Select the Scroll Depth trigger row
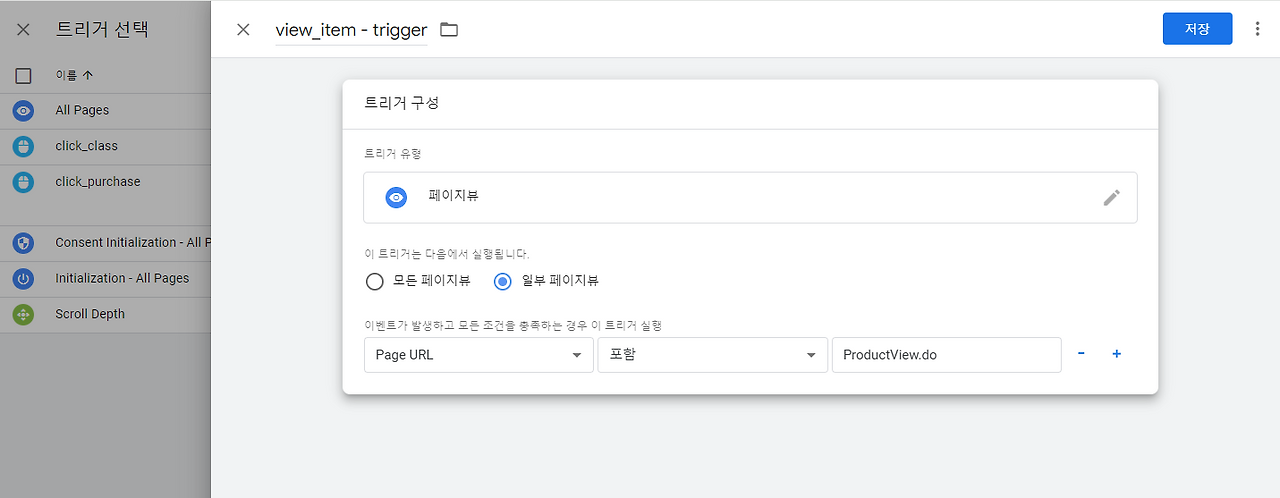This screenshot has height=498, width=1280. [x=105, y=315]
